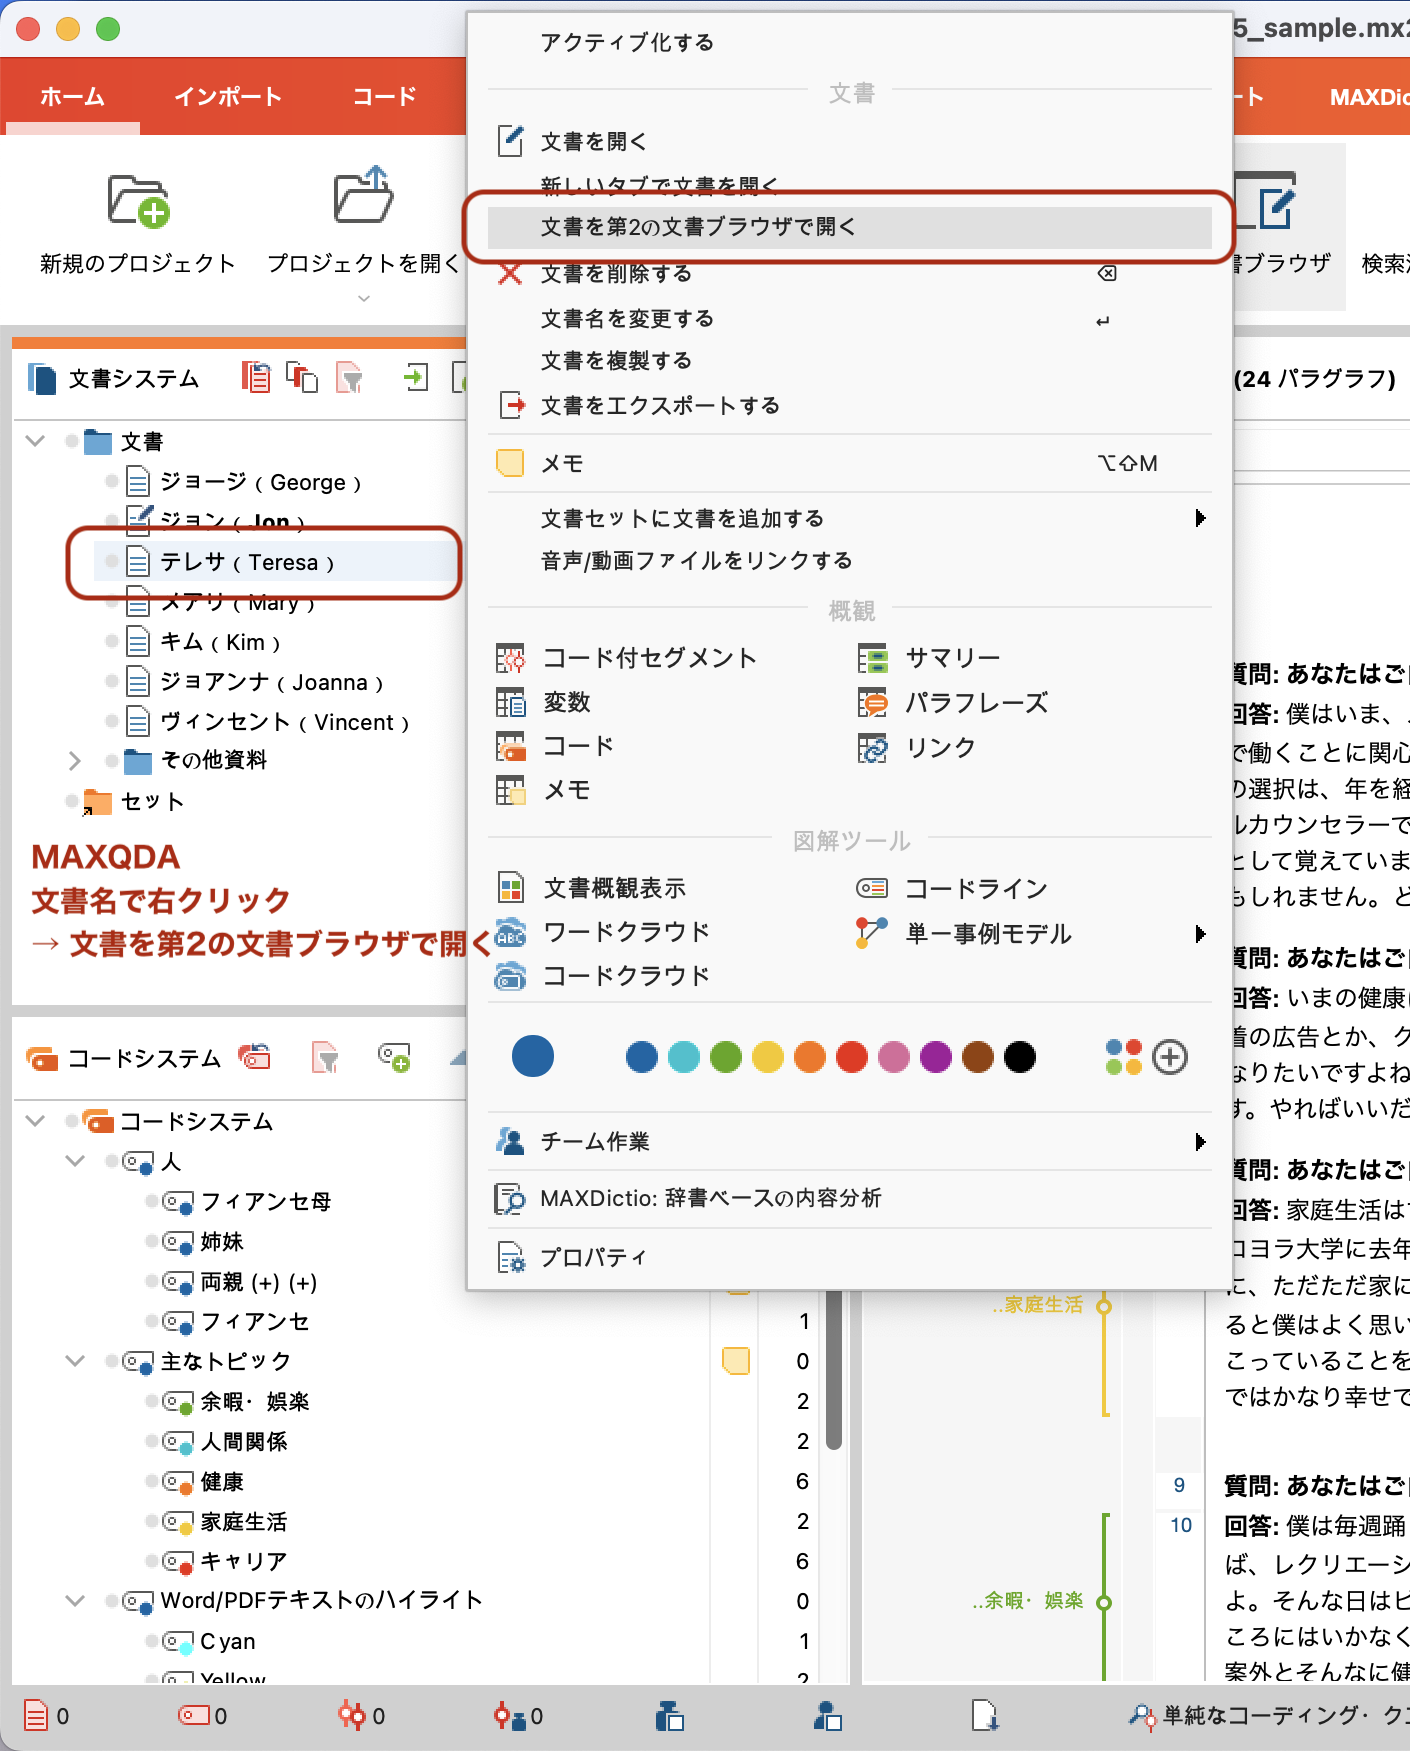The height and width of the screenshot is (1751, 1410).
Task: Expand チーム作業 submenu arrow
Action: click(x=1200, y=1142)
